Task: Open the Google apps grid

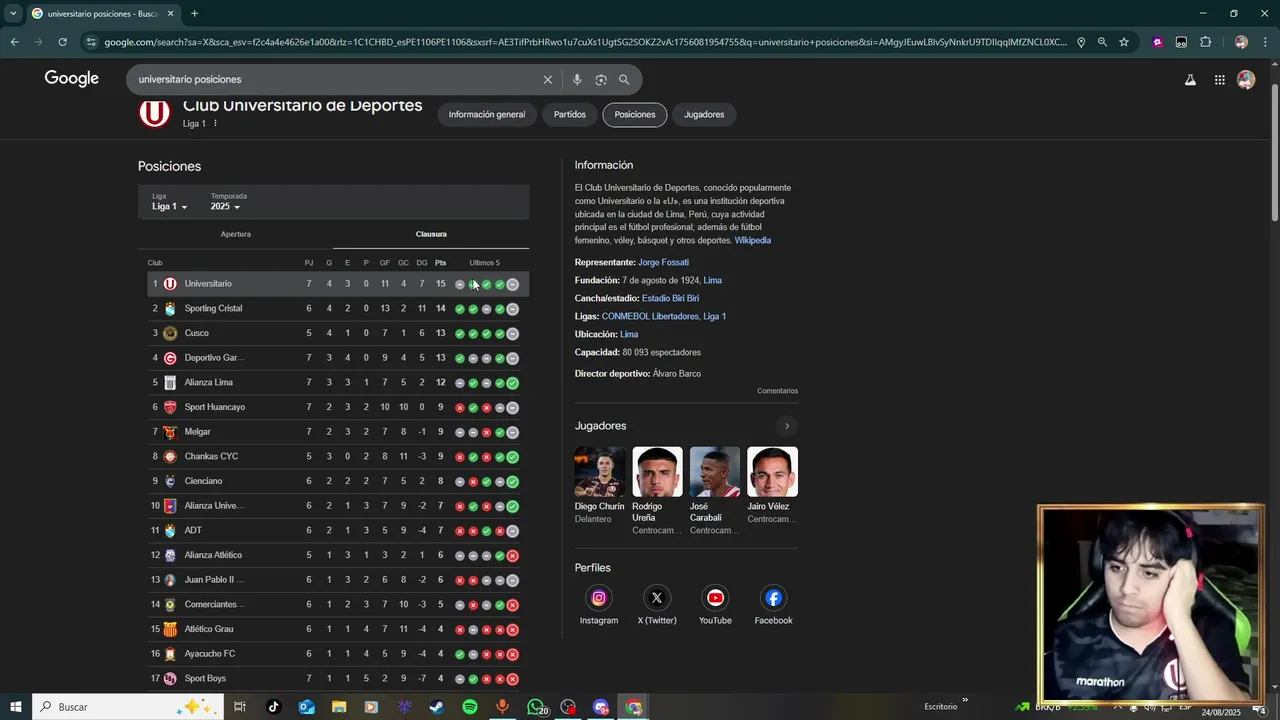Action: tap(1220, 80)
